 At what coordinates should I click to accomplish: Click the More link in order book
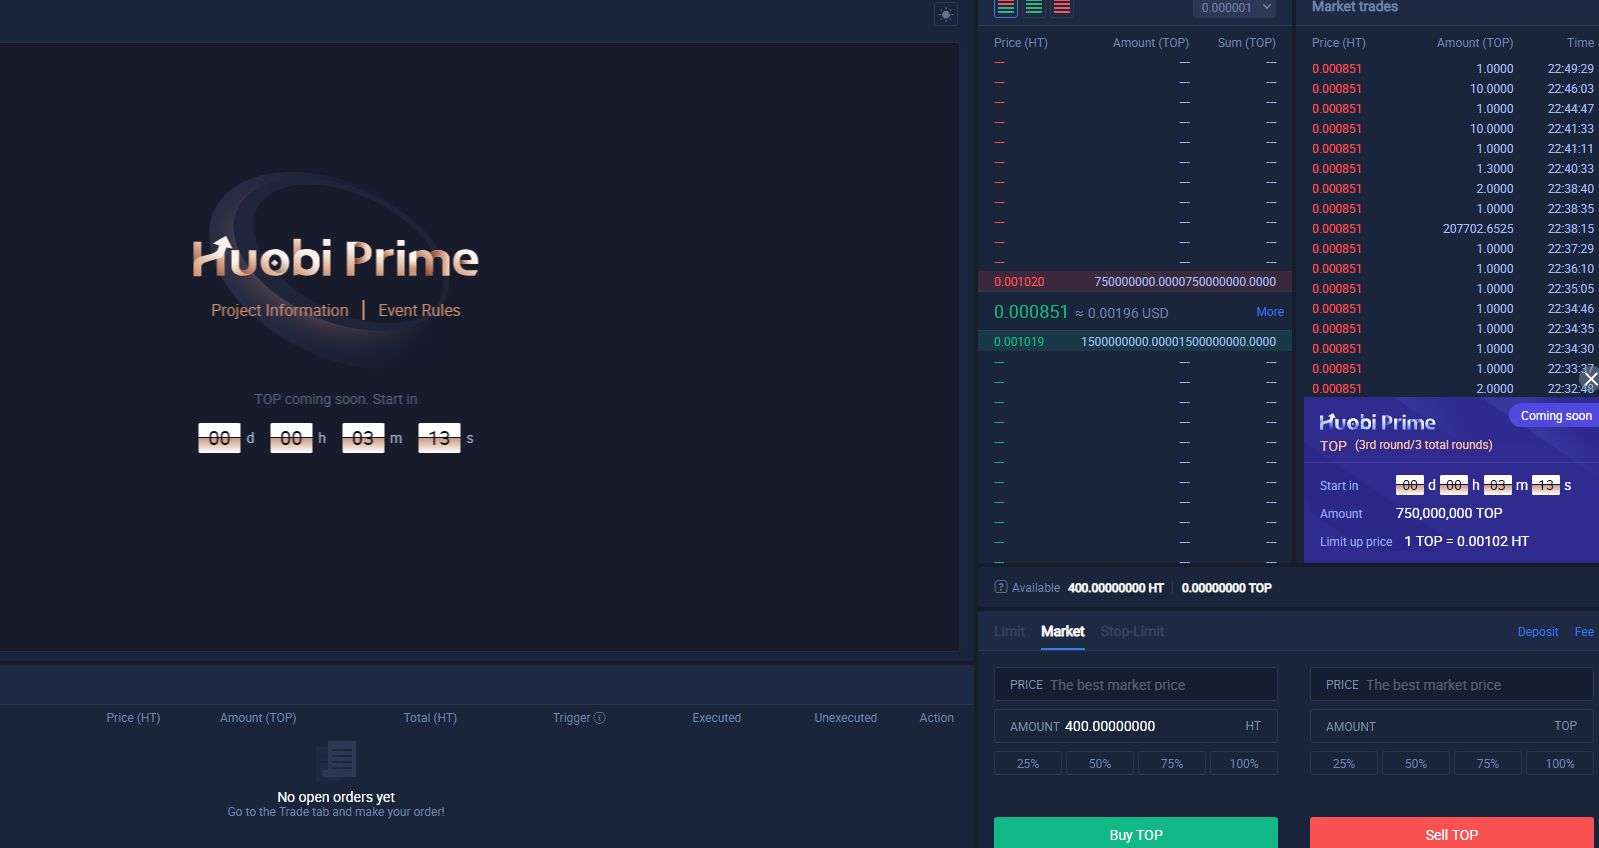click(1270, 312)
